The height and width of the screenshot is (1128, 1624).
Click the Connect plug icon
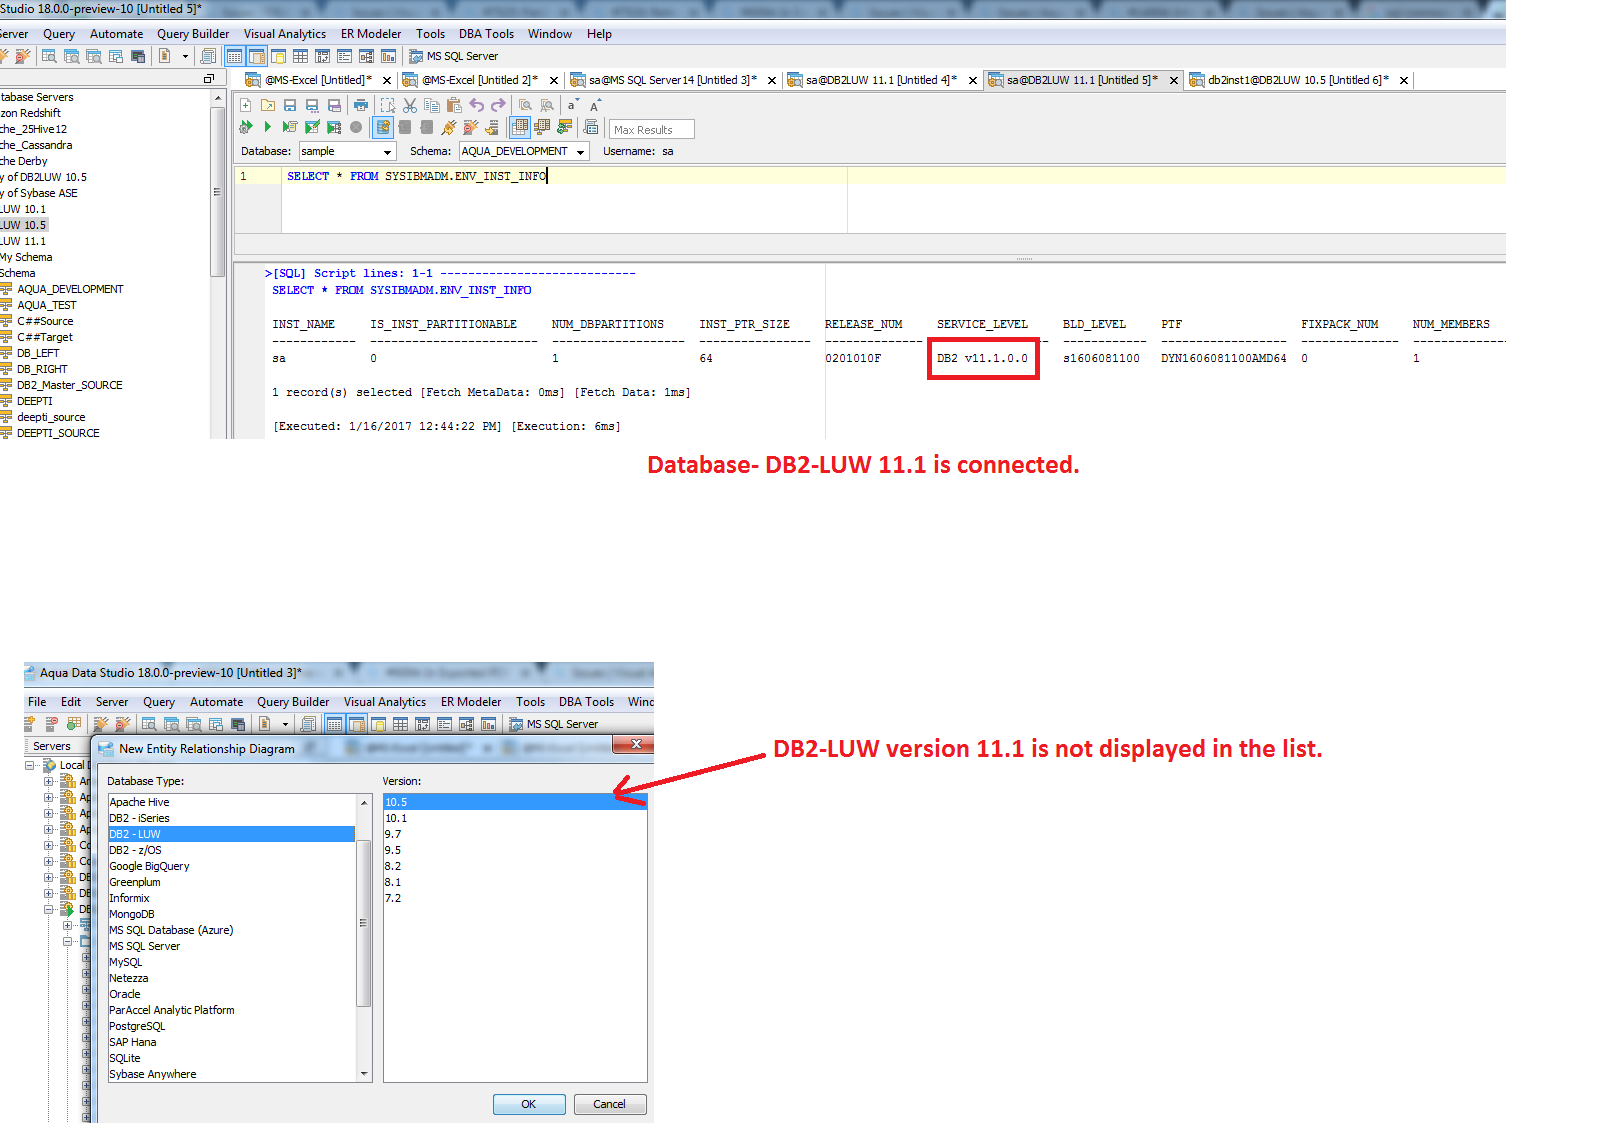coord(449,127)
